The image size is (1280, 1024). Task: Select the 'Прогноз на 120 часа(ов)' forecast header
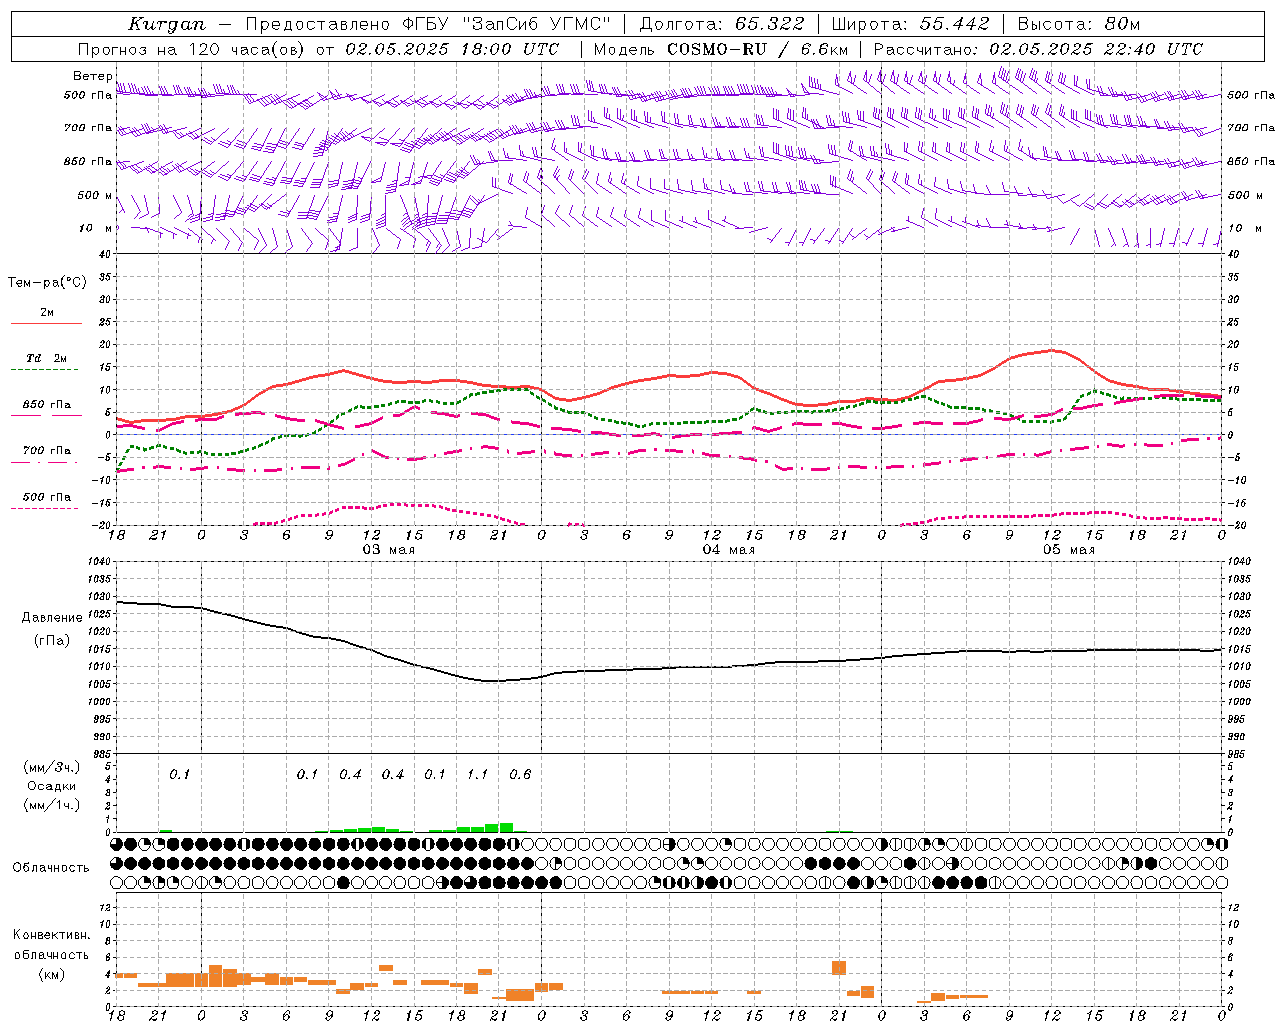(192, 49)
